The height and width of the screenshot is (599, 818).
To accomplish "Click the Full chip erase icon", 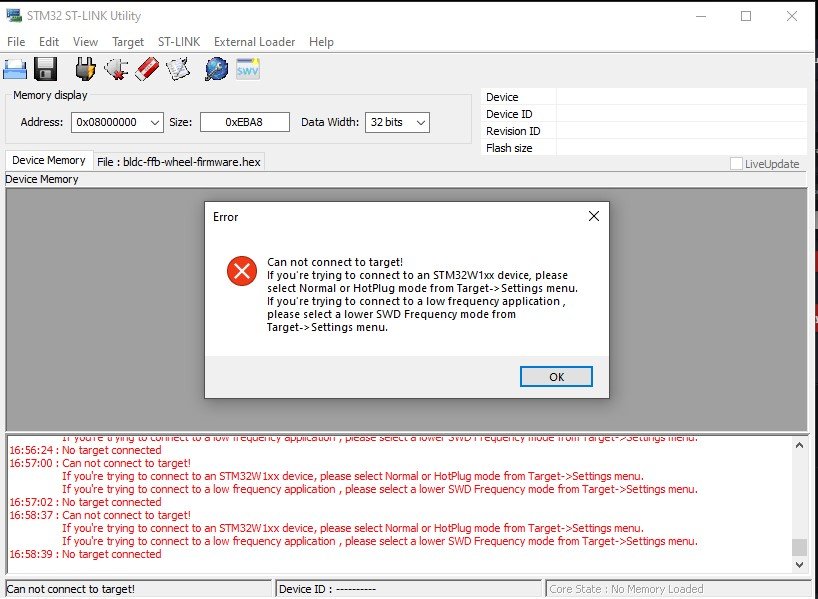I will [147, 69].
